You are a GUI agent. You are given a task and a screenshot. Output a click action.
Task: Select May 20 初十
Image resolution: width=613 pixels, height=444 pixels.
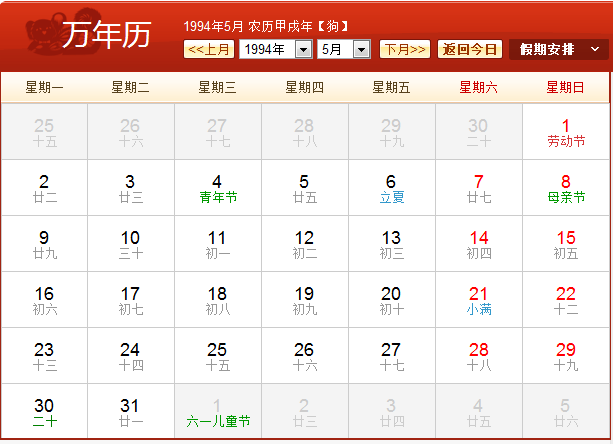pyautogui.click(x=392, y=300)
